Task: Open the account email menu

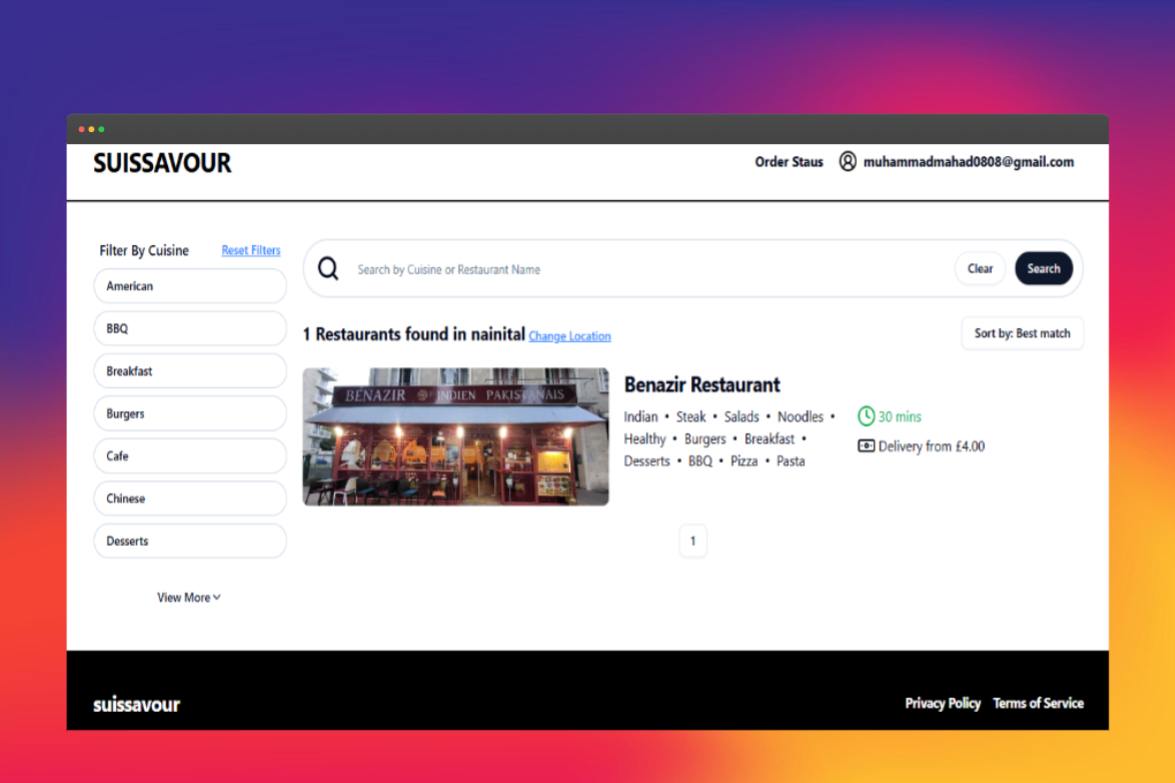Action: 968,162
